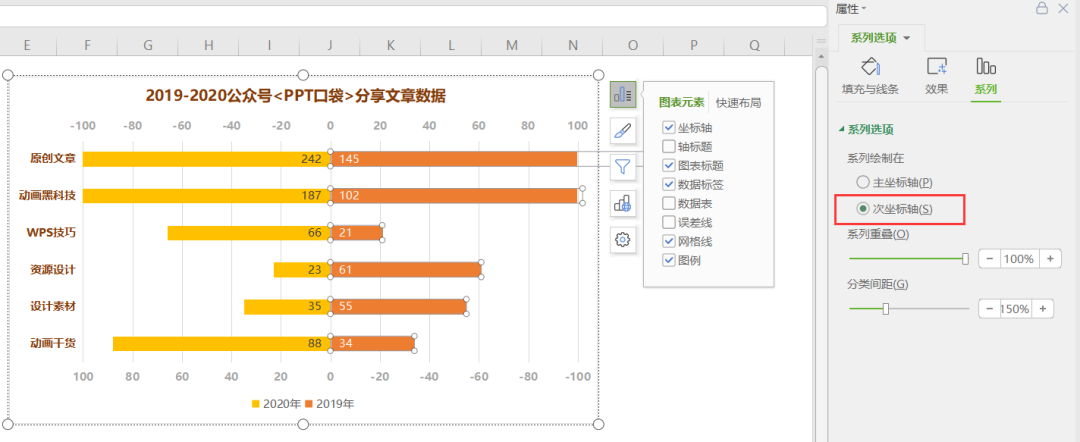Click the 分类间距 slider handle
Screen dimensions: 1080x442
coord(886,308)
